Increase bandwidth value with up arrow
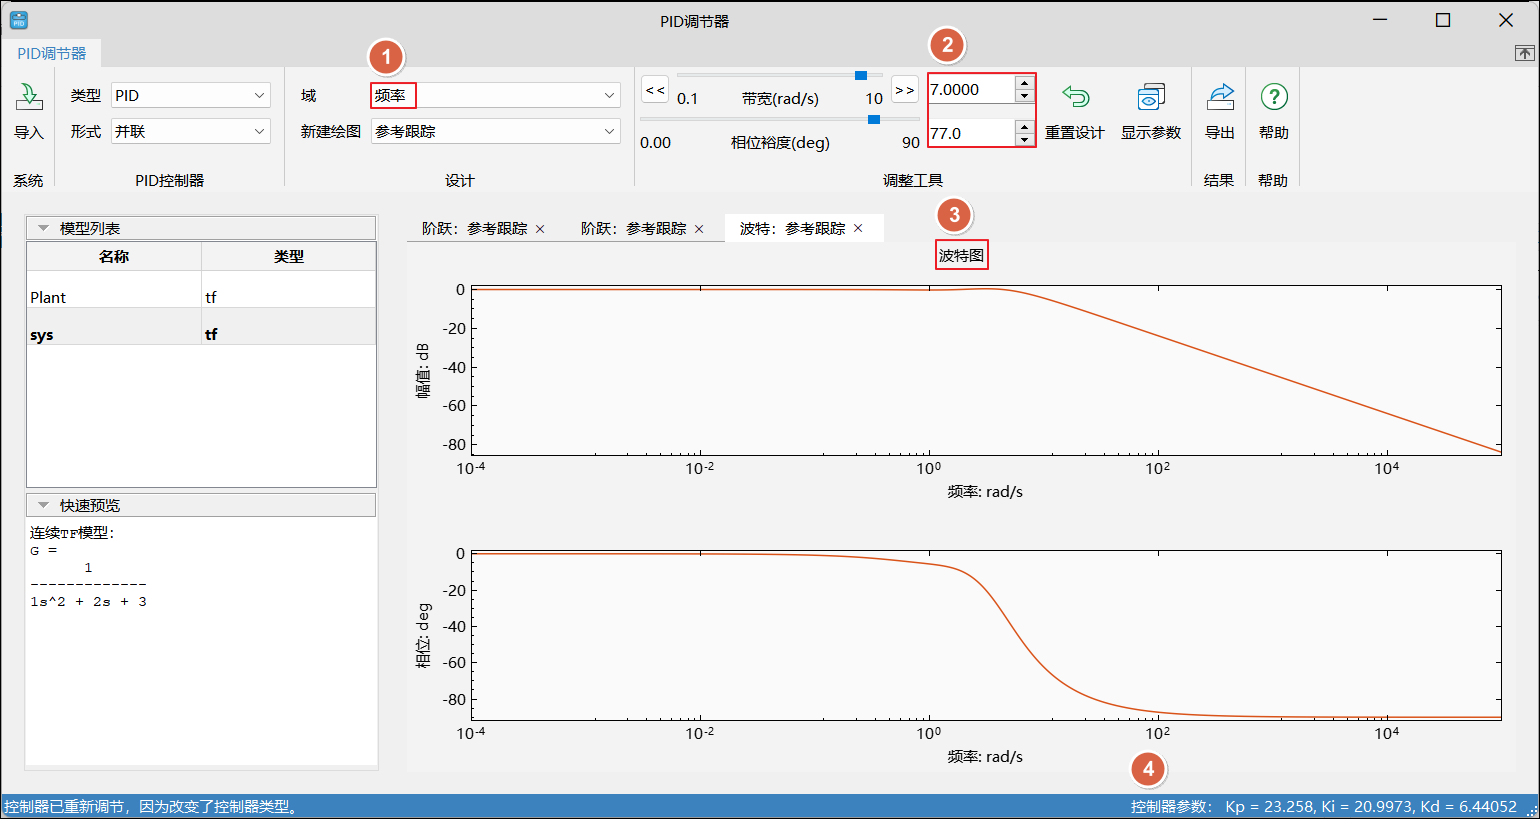 tap(1024, 83)
